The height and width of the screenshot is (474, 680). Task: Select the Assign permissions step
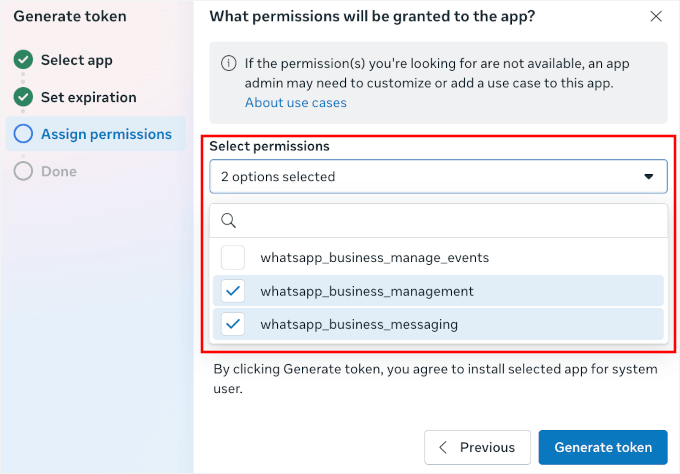(x=106, y=134)
